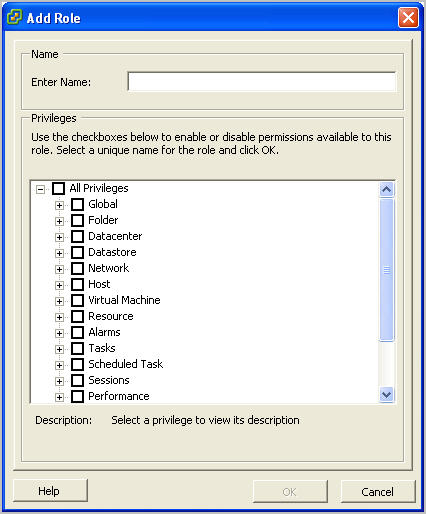
Task: Expand the Network privileges node
Action: [x=59, y=269]
